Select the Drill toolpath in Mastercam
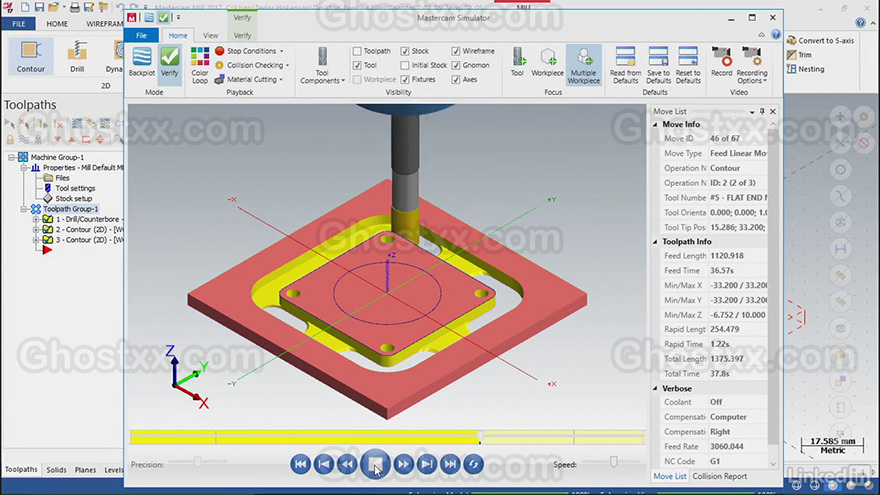This screenshot has height=495, width=880. [77, 57]
